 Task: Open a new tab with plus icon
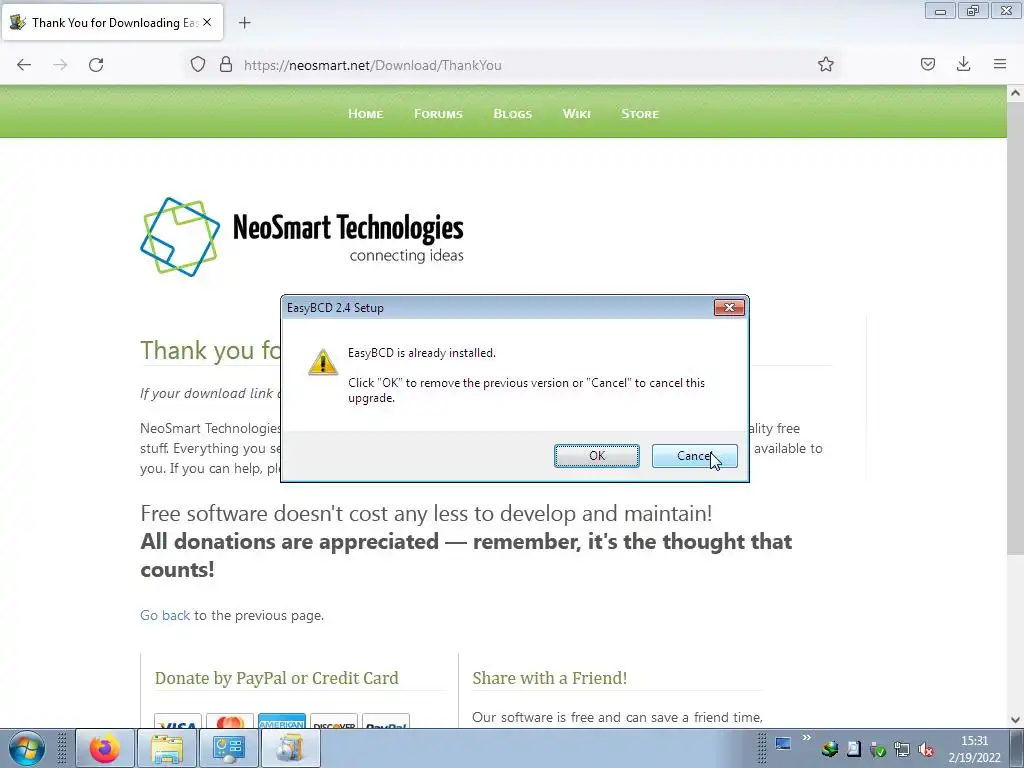tap(244, 23)
